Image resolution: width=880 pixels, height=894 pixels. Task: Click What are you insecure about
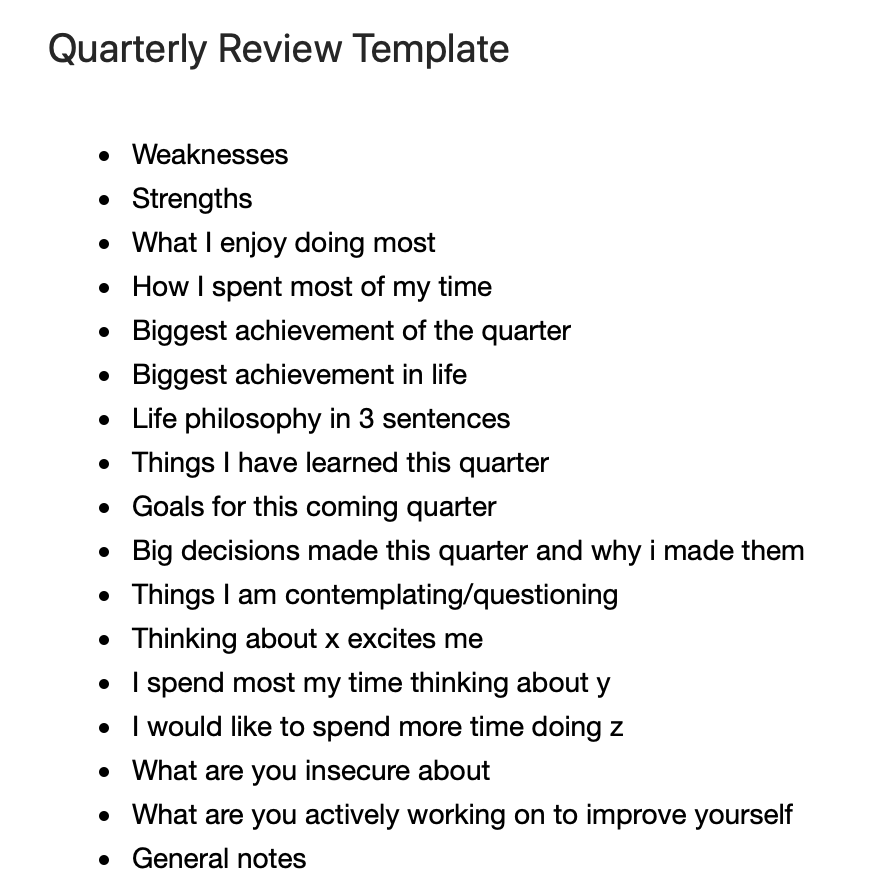click(x=311, y=771)
